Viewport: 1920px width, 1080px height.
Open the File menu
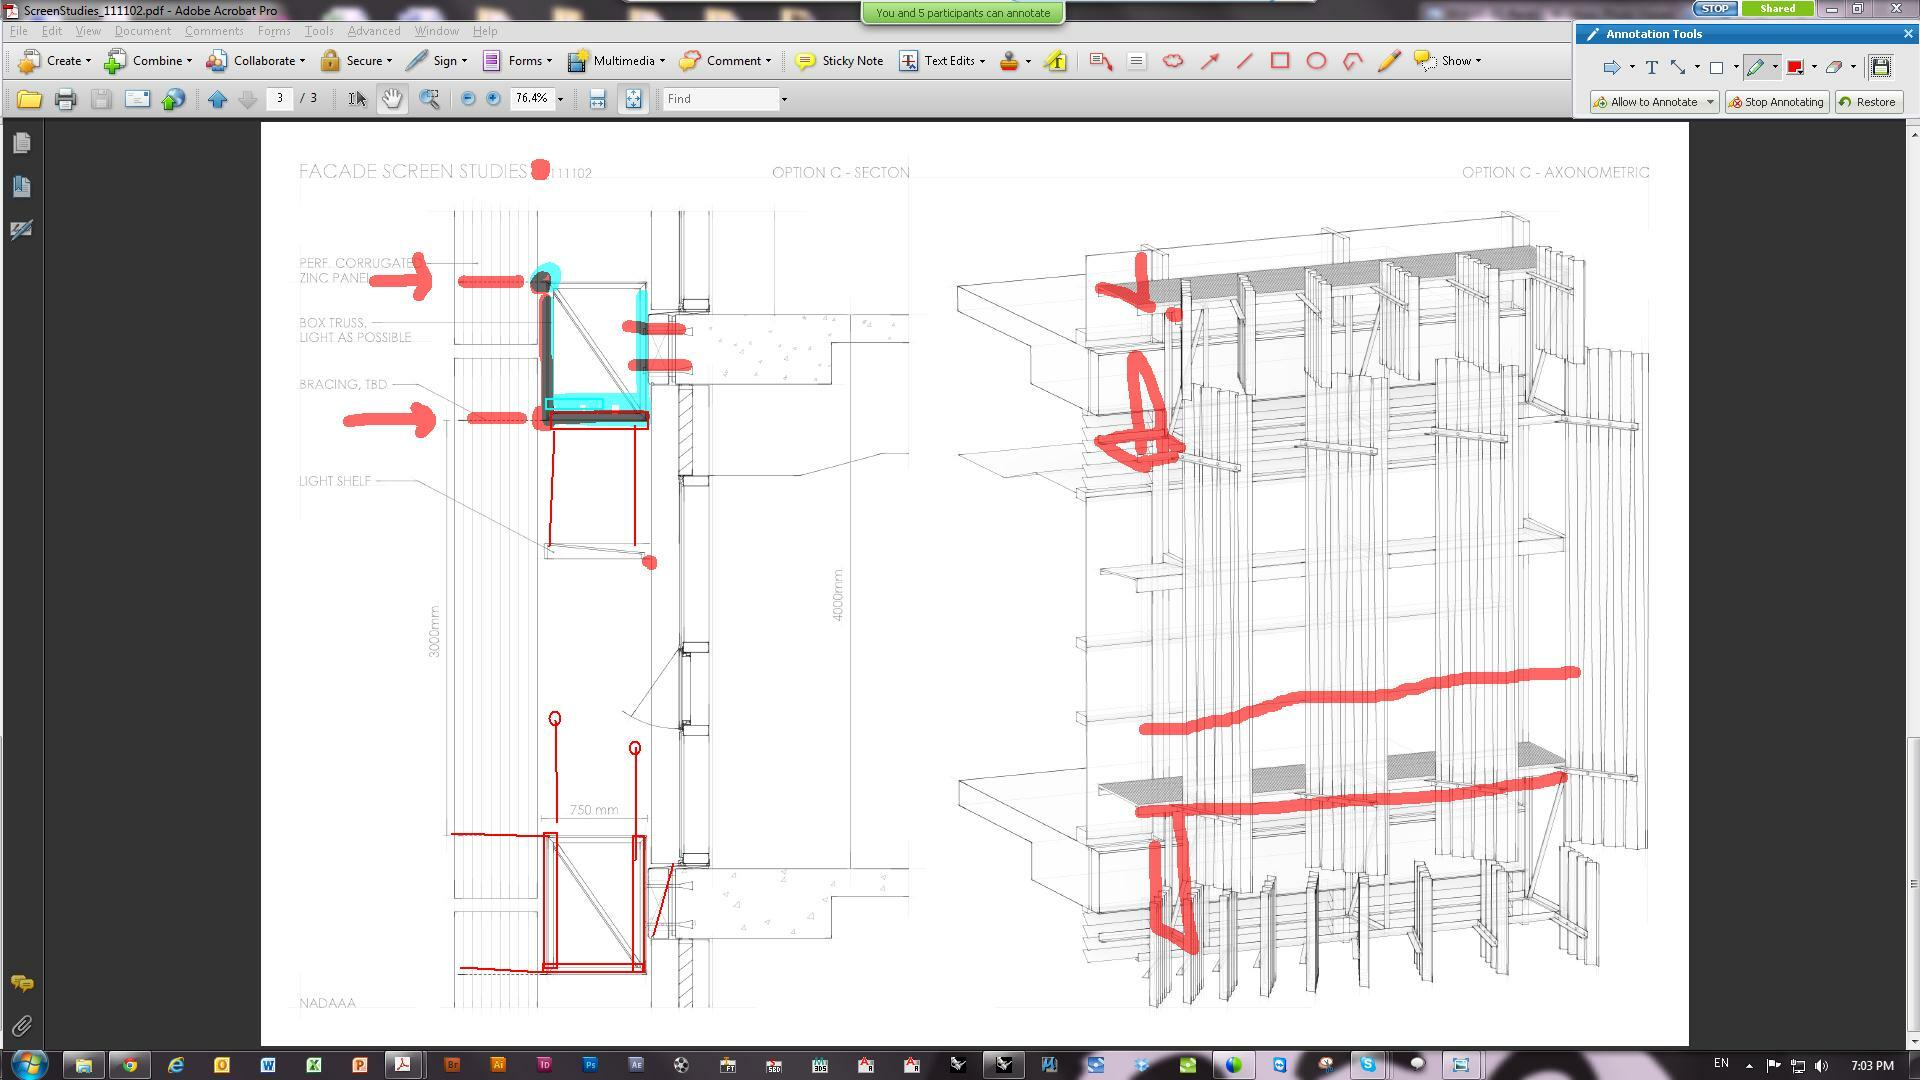point(18,31)
